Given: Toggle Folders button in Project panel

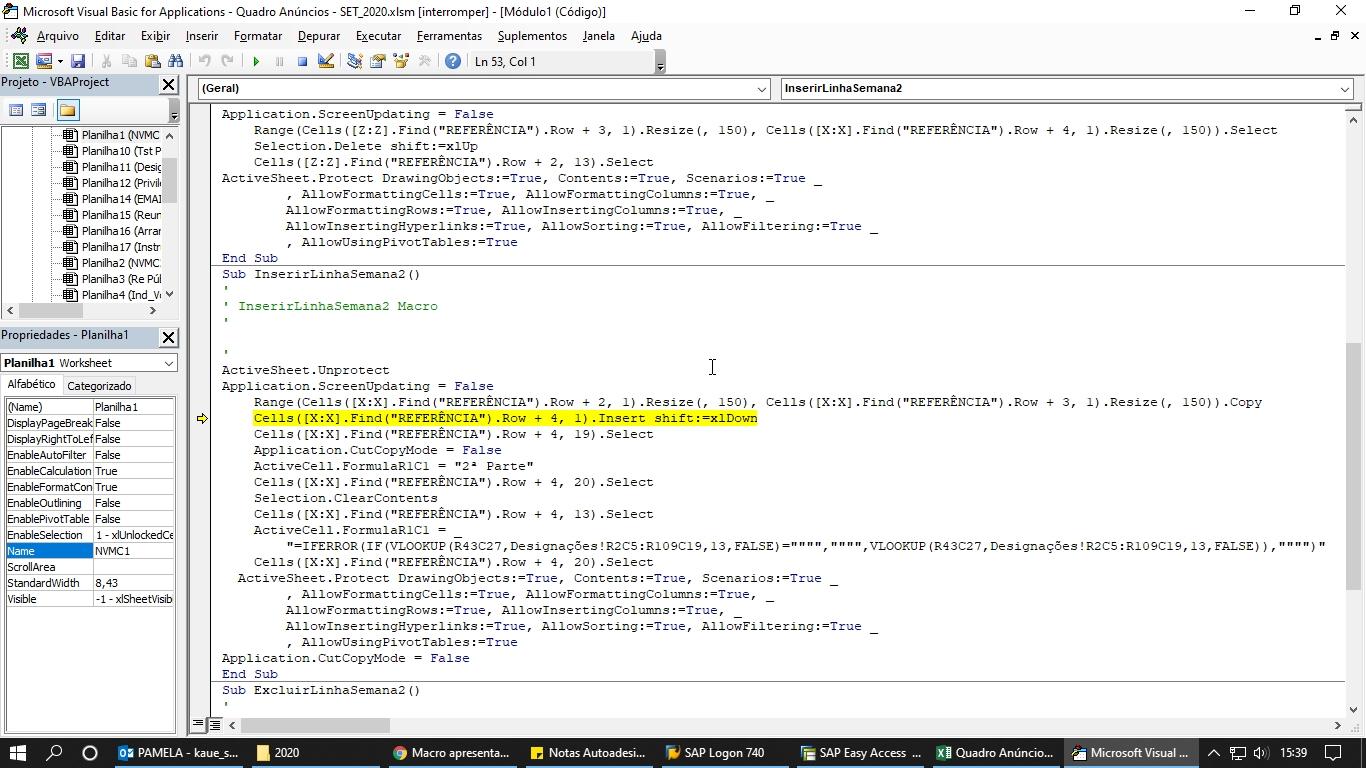Looking at the screenshot, I should pyautogui.click(x=67, y=110).
